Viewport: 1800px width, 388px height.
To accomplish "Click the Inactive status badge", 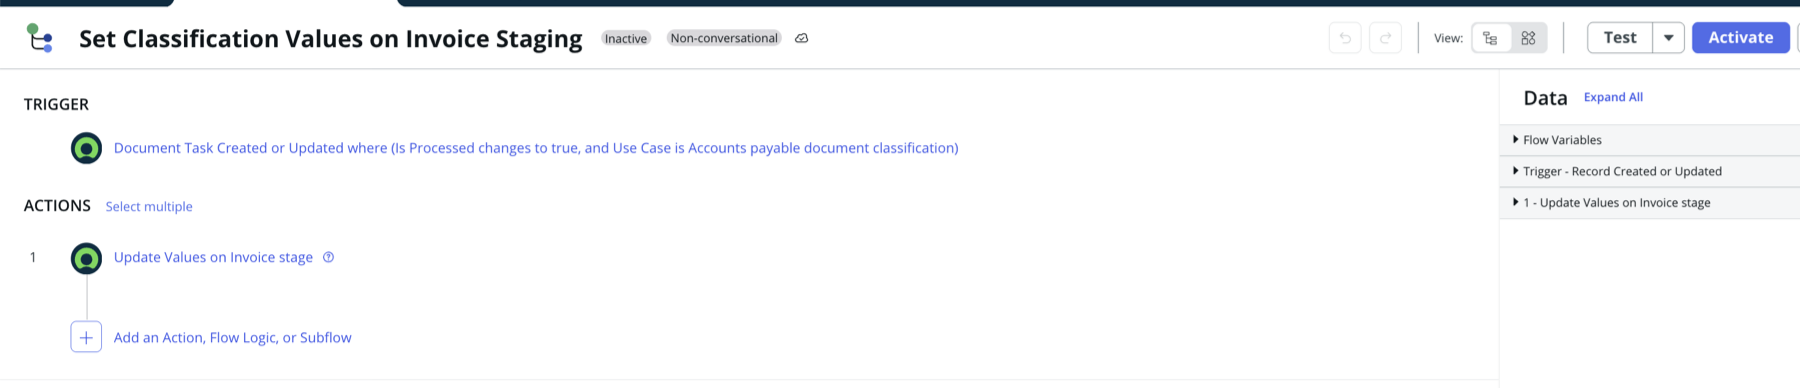I will (626, 38).
